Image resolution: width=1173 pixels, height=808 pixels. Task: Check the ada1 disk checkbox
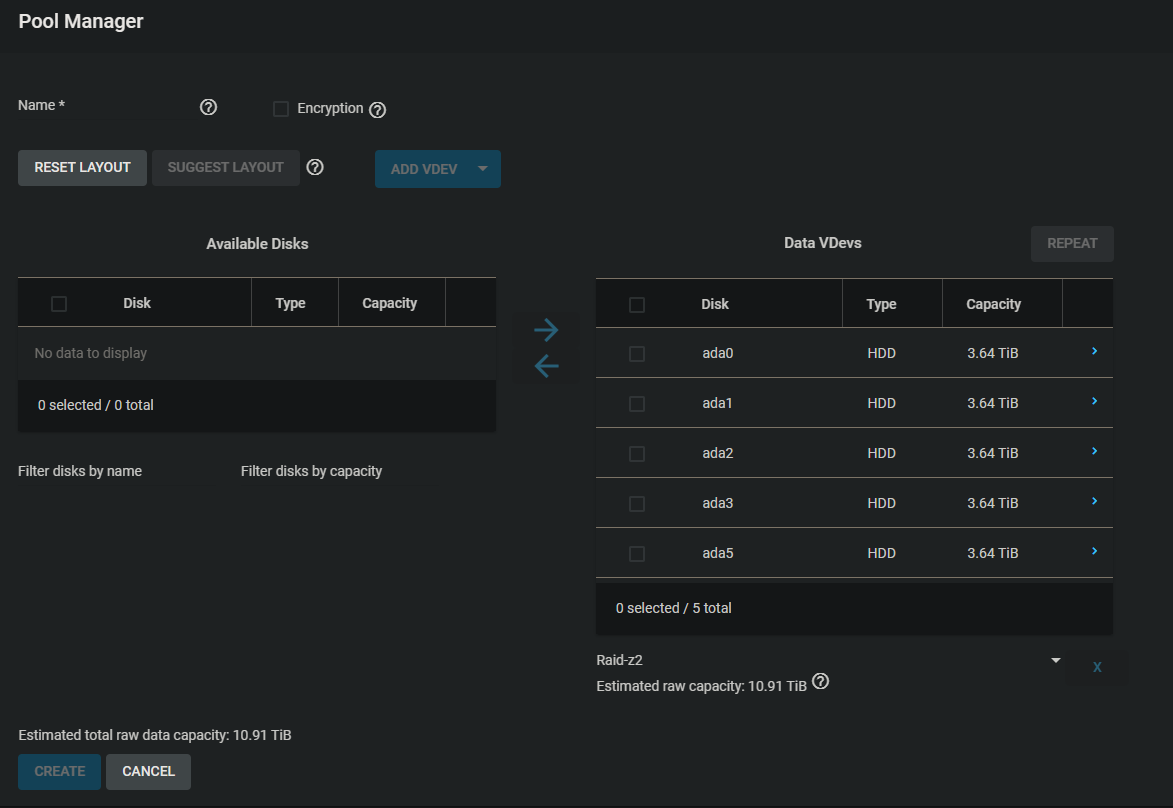[x=637, y=404]
